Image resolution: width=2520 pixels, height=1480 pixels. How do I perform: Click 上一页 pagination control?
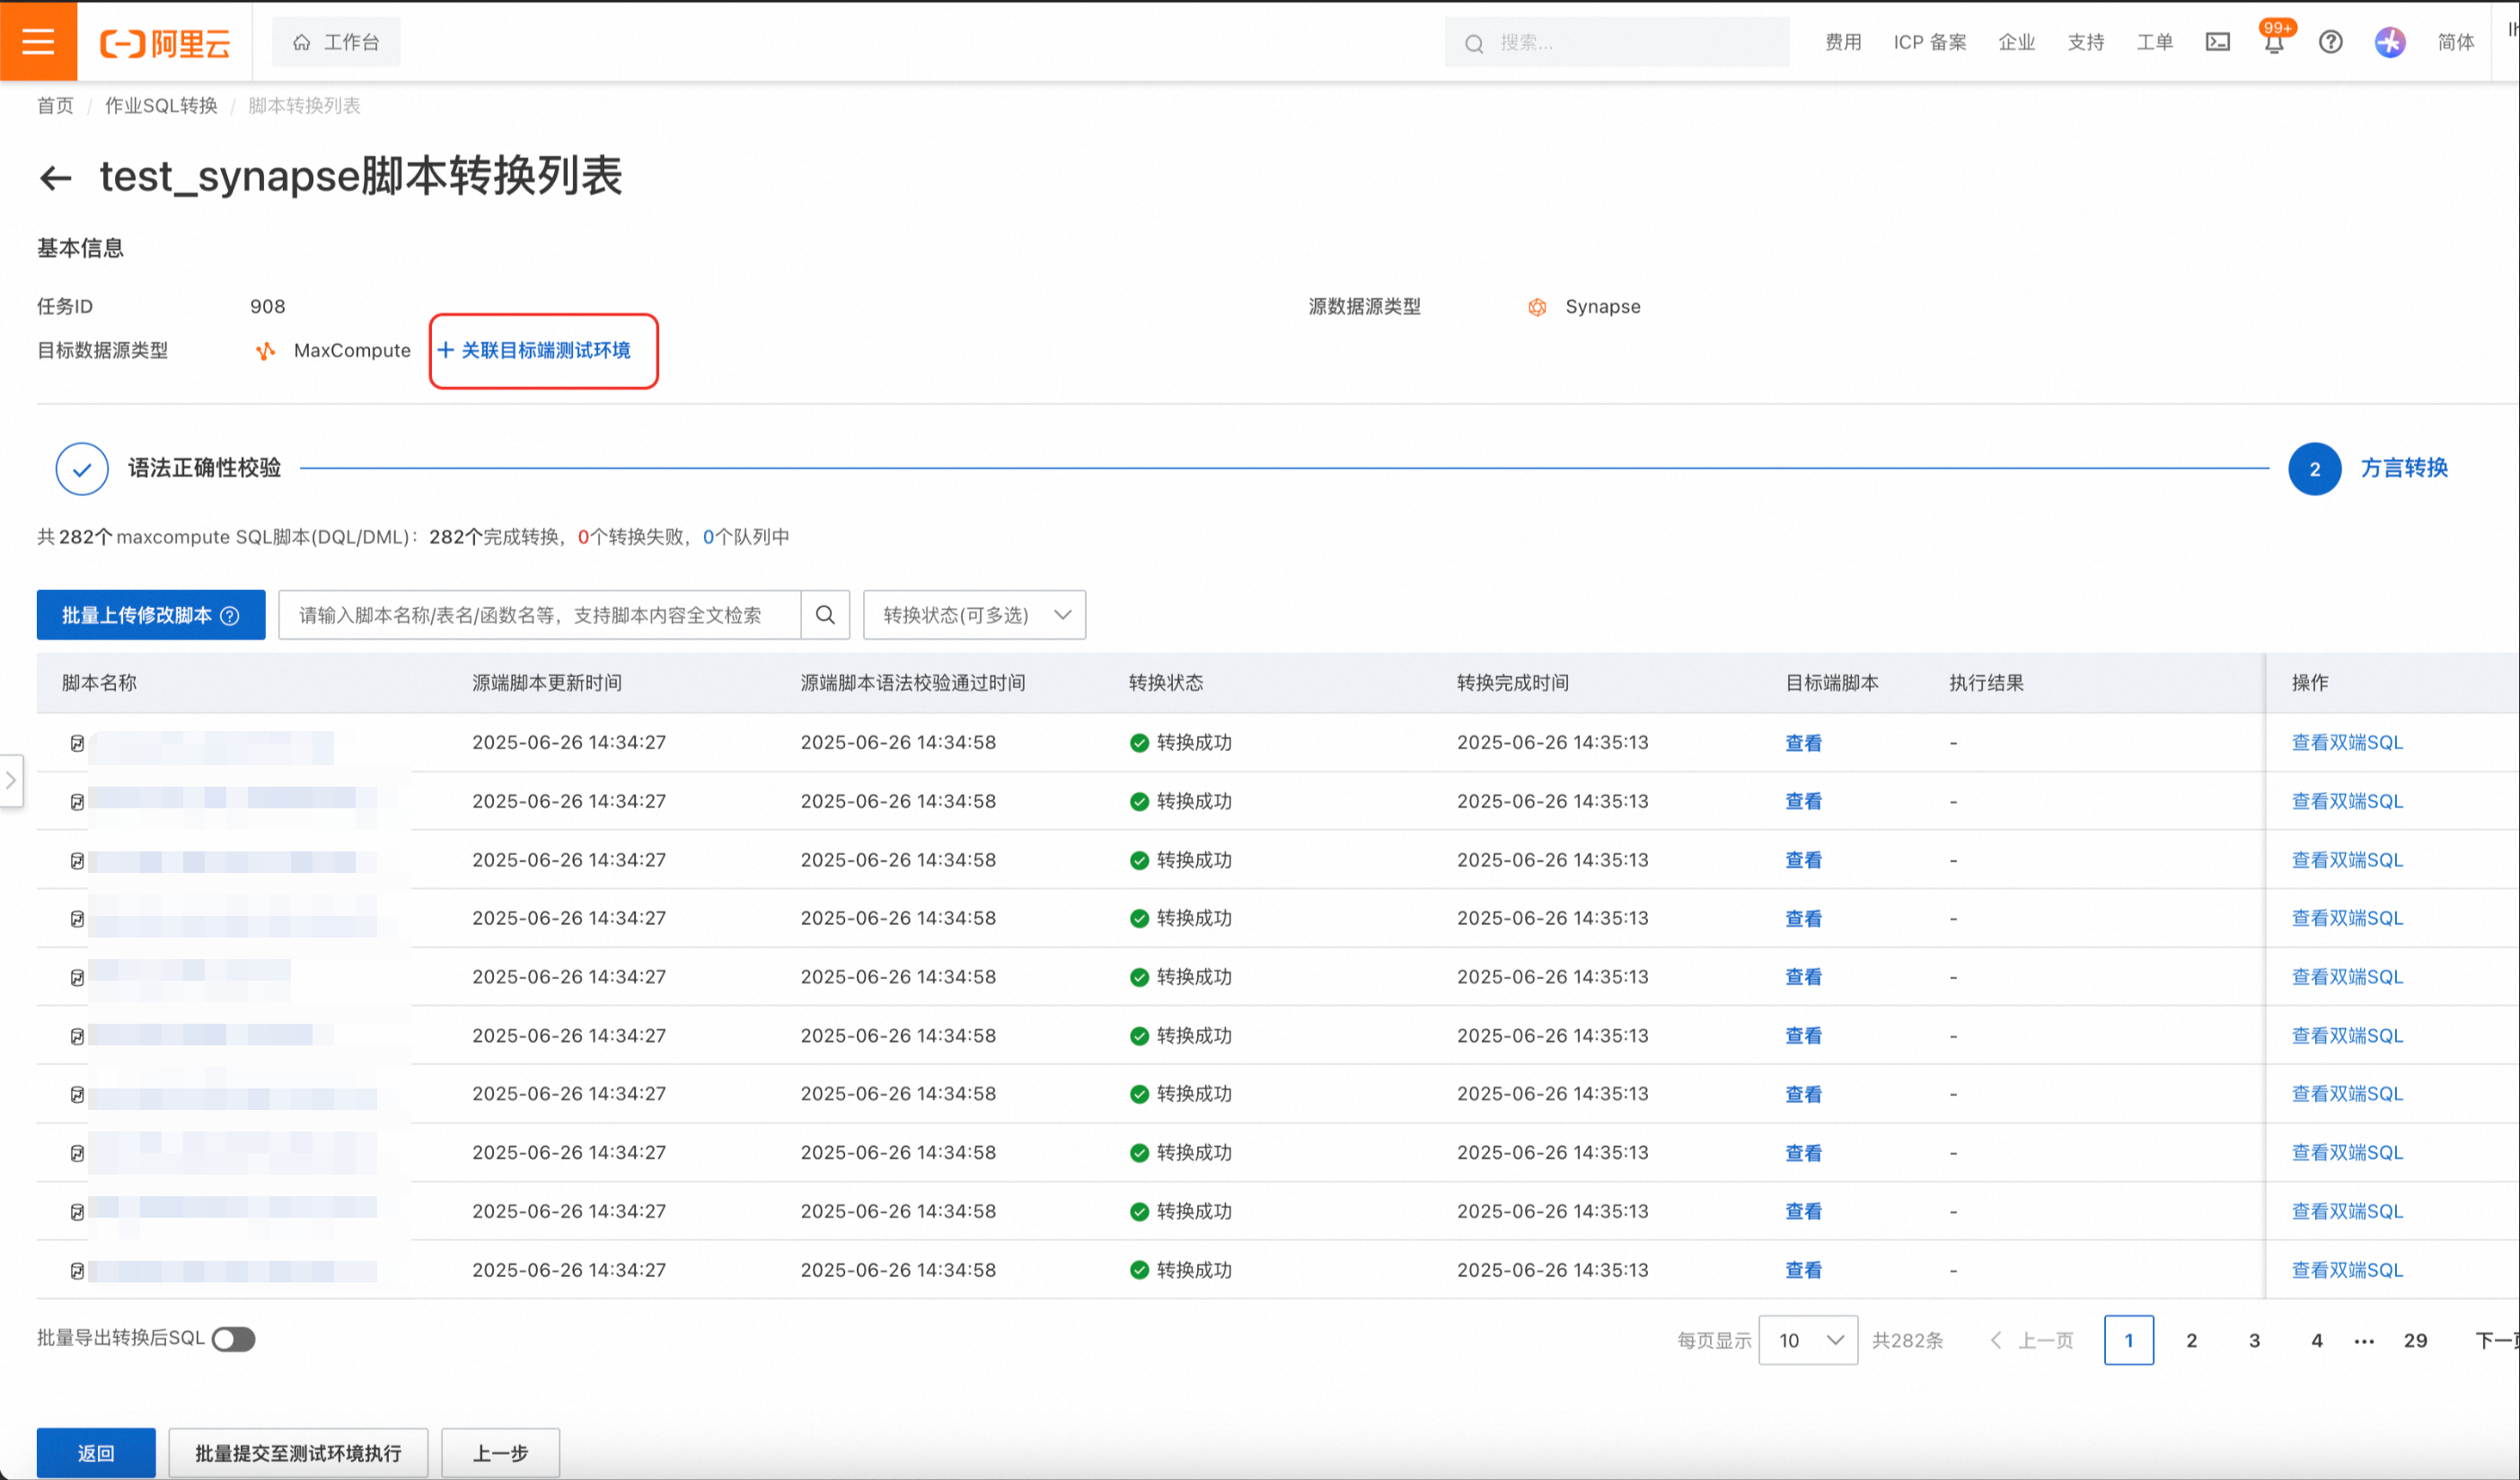coord(2032,1340)
